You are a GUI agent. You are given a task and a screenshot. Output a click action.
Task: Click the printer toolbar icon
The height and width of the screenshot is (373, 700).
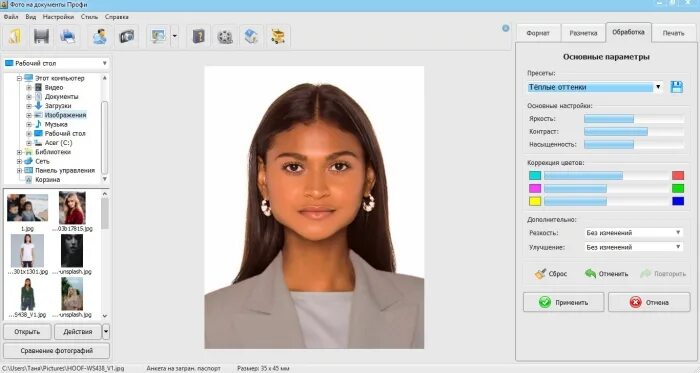68,37
